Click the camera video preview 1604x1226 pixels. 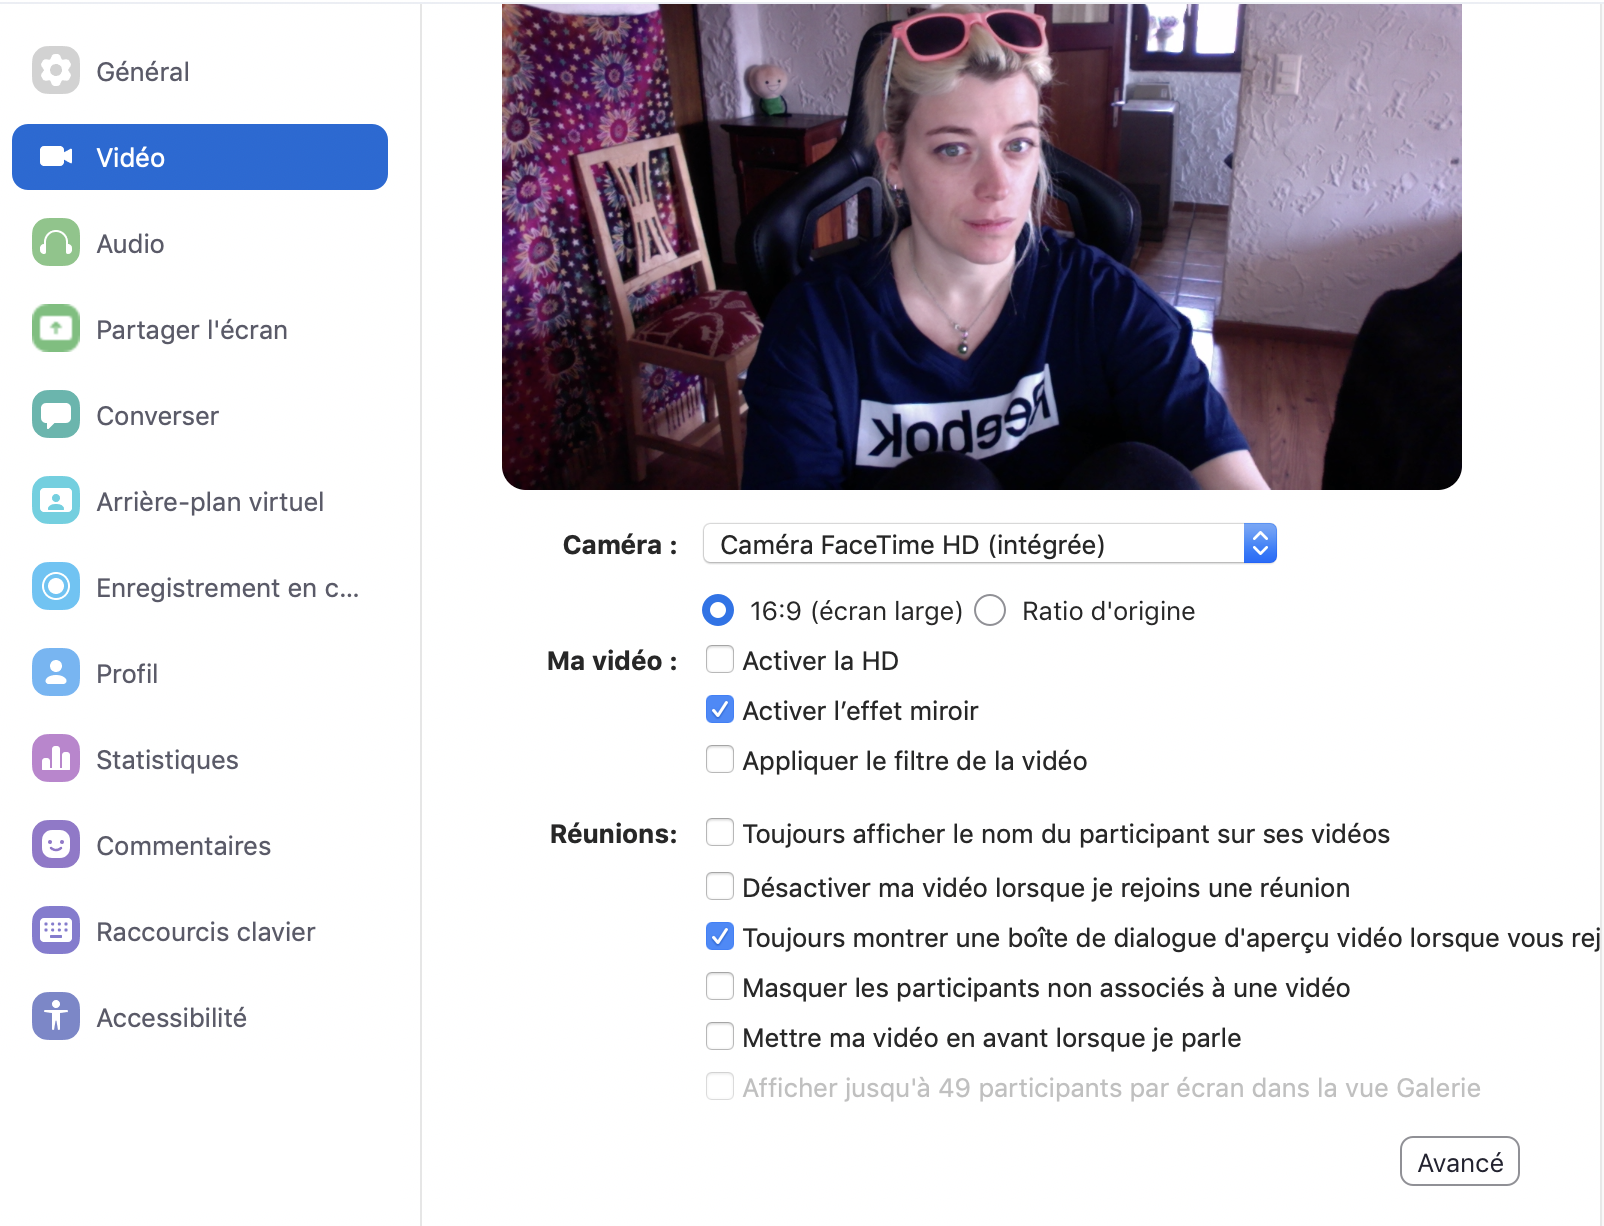(x=982, y=246)
